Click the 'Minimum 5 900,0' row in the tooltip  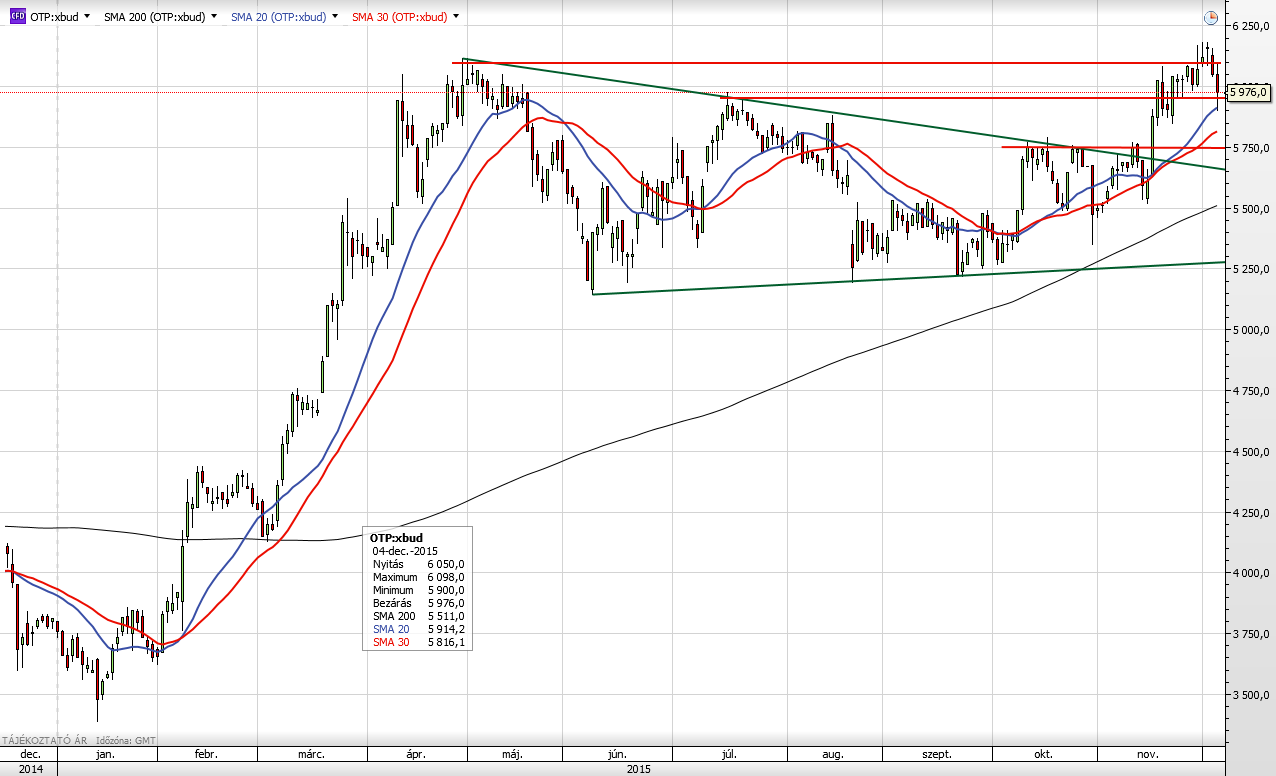(418, 590)
